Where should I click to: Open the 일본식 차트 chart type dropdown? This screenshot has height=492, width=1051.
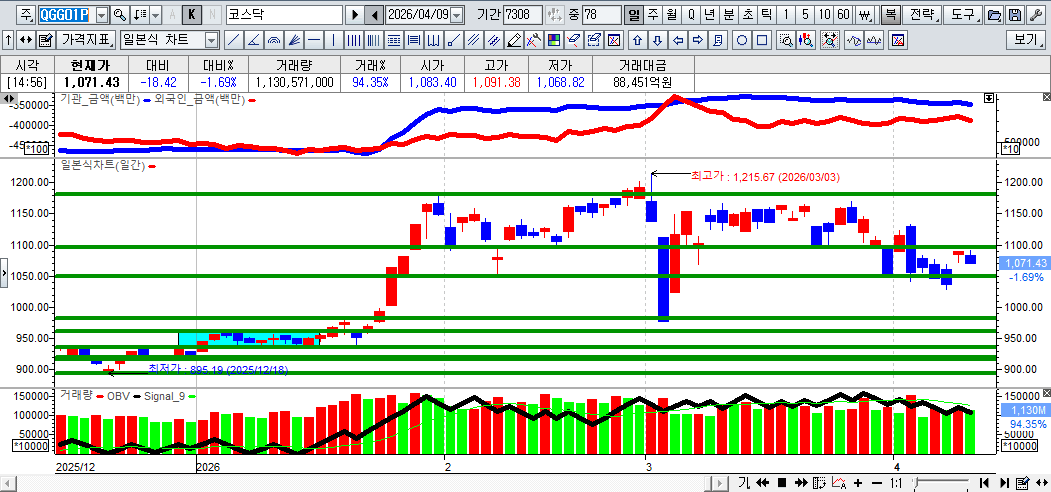(x=211, y=40)
